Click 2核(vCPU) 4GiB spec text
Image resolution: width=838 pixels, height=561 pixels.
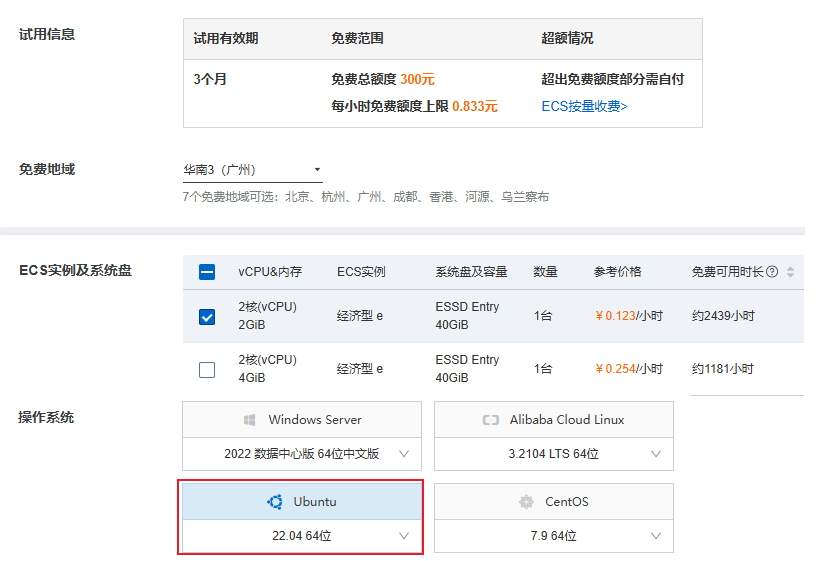point(267,369)
